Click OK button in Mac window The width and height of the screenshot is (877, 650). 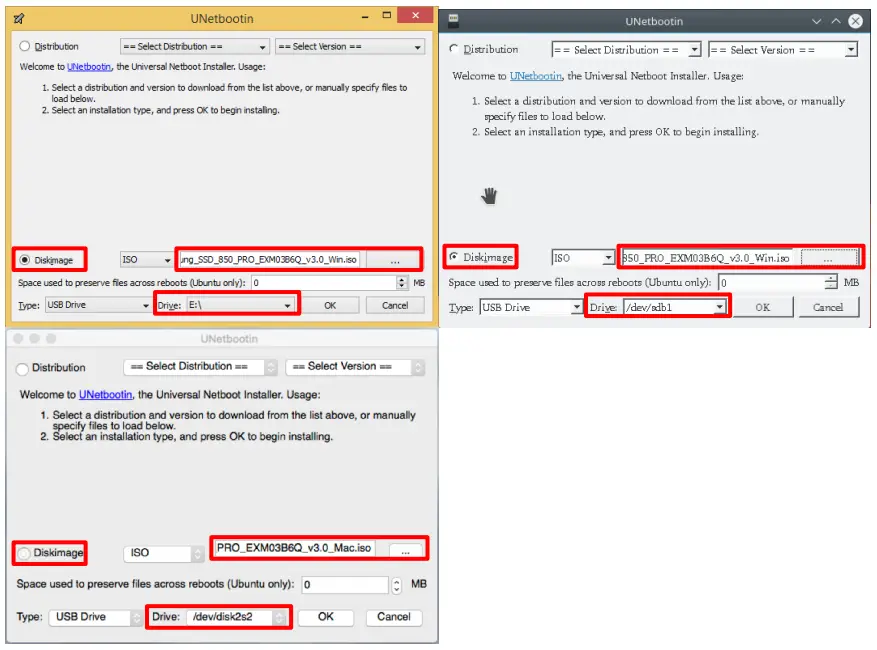pos(326,617)
